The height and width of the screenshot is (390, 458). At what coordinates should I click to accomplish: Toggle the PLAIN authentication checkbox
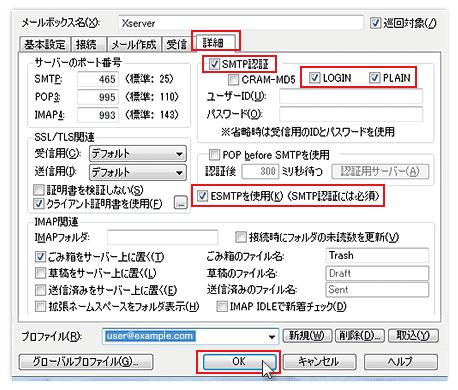click(374, 78)
